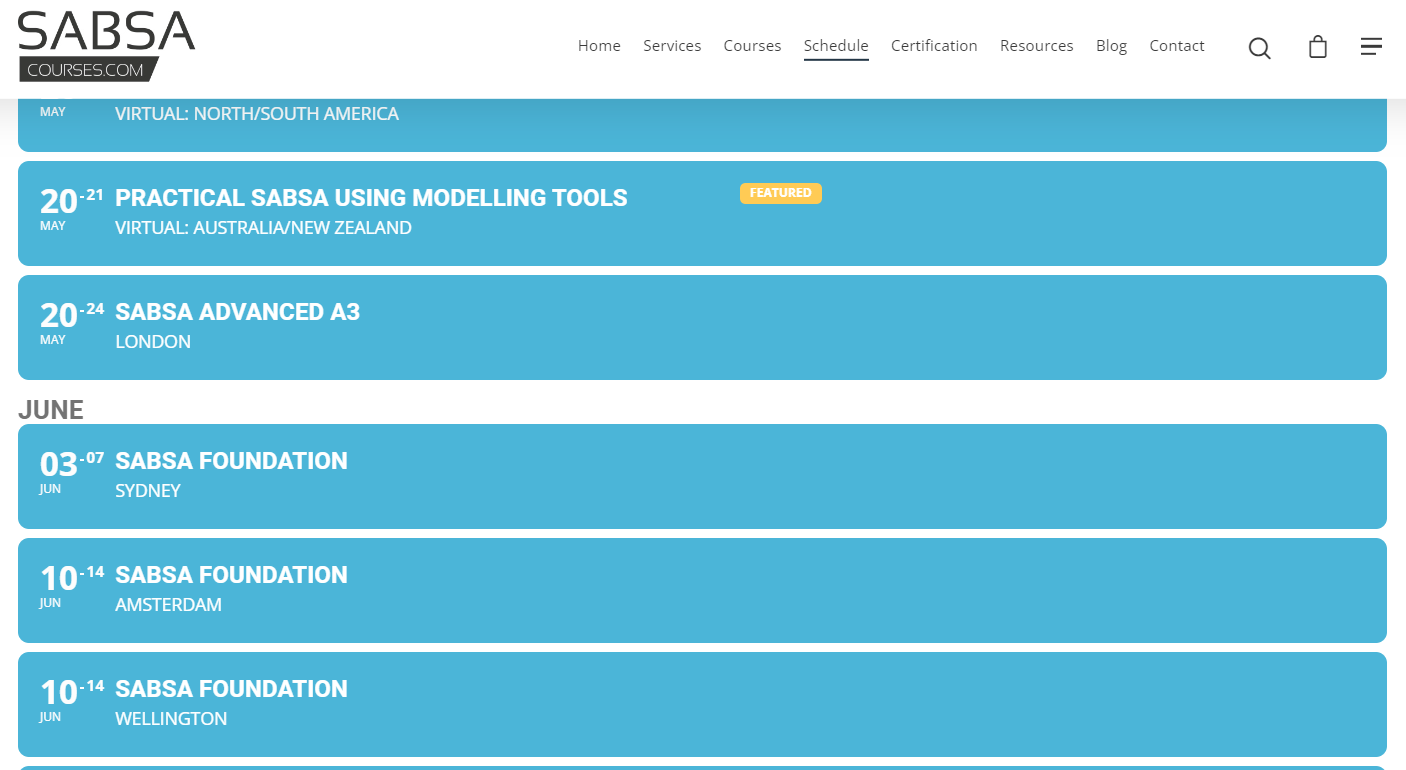This screenshot has height=770, width=1406.
Task: Click the Virtual: North/South America event
Action: point(702,125)
